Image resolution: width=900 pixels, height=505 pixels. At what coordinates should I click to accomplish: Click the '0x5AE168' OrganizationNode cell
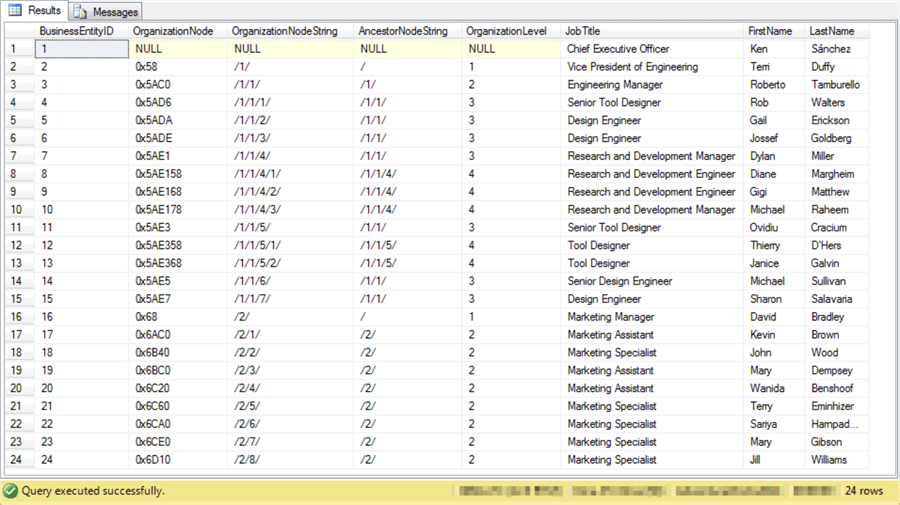[178, 192]
